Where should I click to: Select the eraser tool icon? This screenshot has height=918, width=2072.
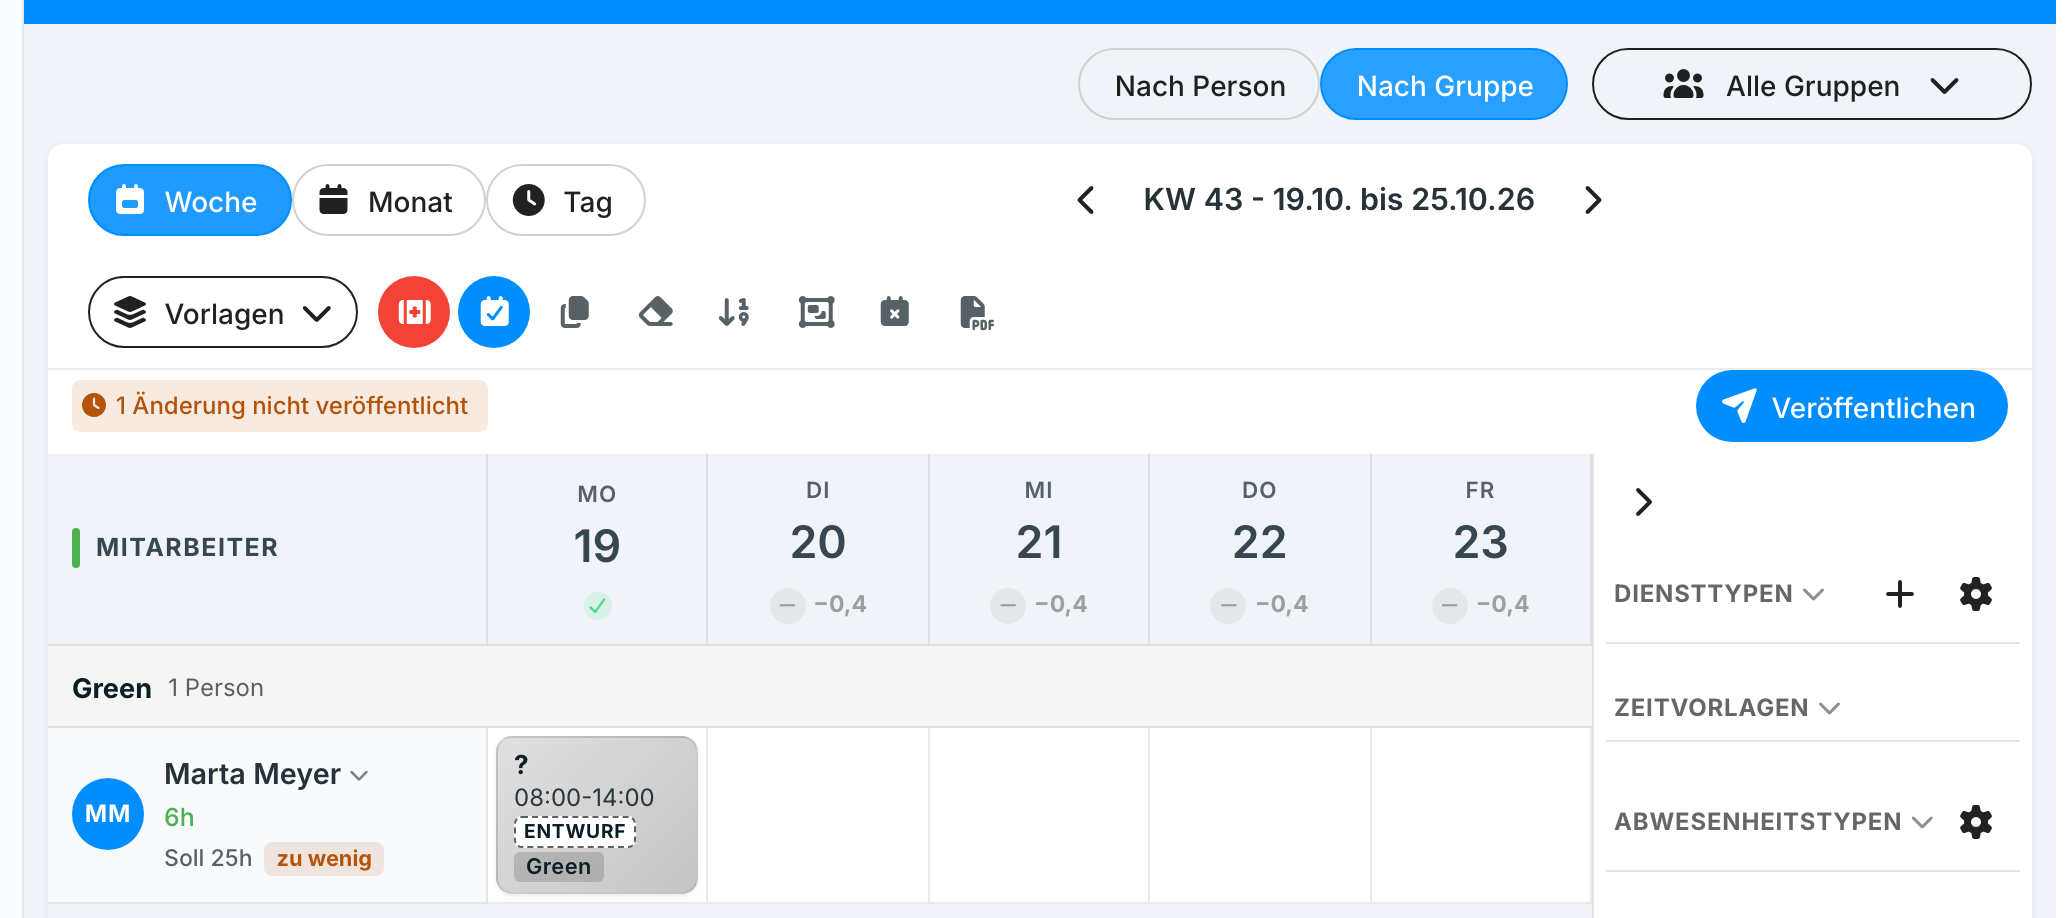click(x=655, y=312)
